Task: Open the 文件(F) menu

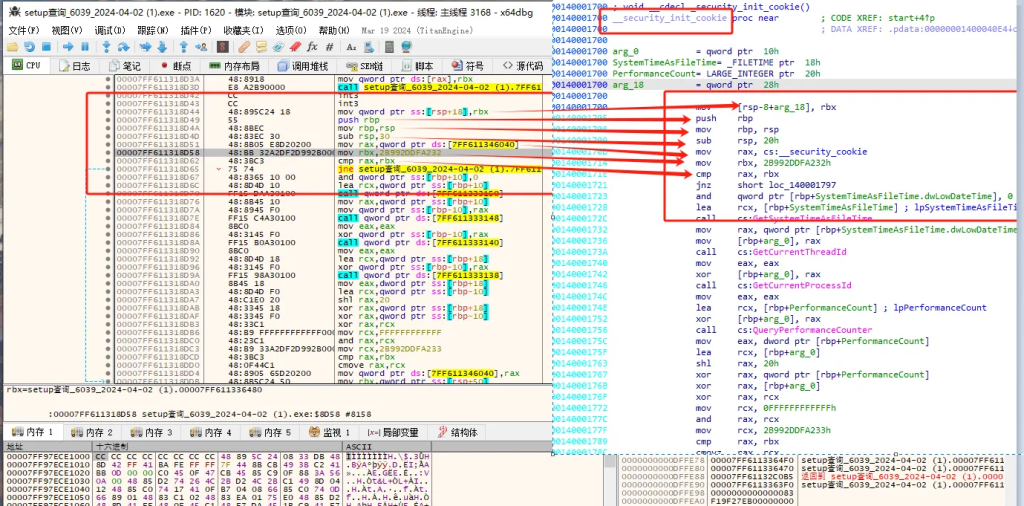Action: coord(22,31)
